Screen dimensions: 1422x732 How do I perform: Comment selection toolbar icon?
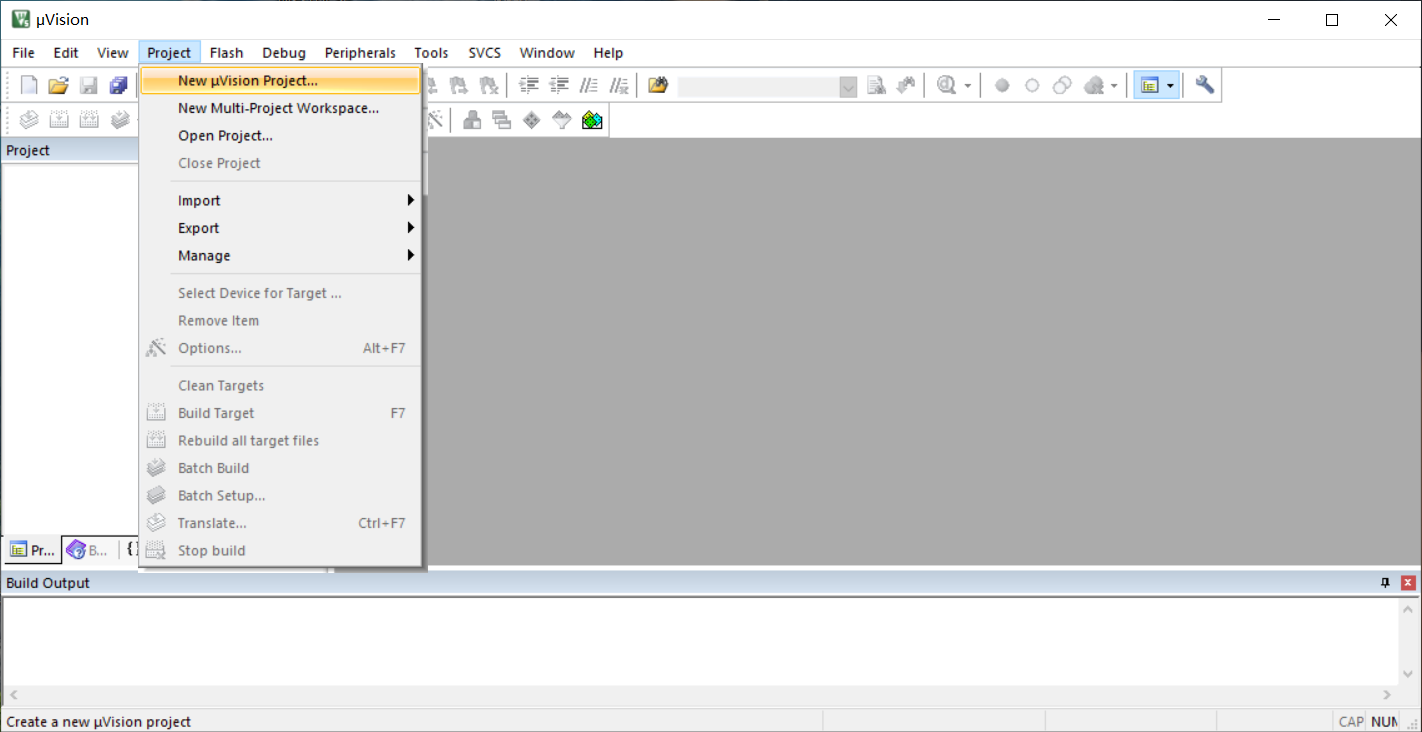[589, 86]
